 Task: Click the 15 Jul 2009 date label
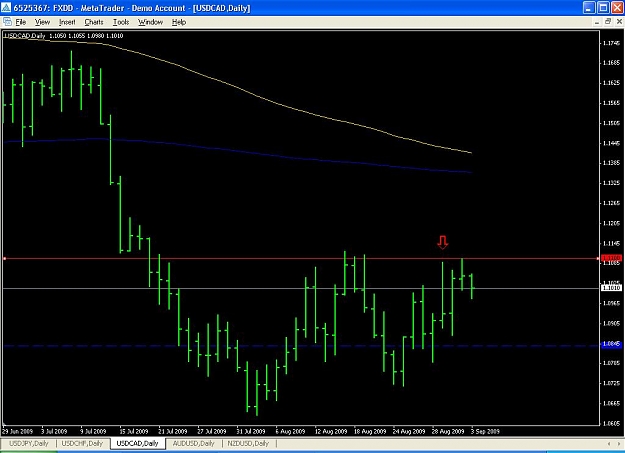point(134,431)
